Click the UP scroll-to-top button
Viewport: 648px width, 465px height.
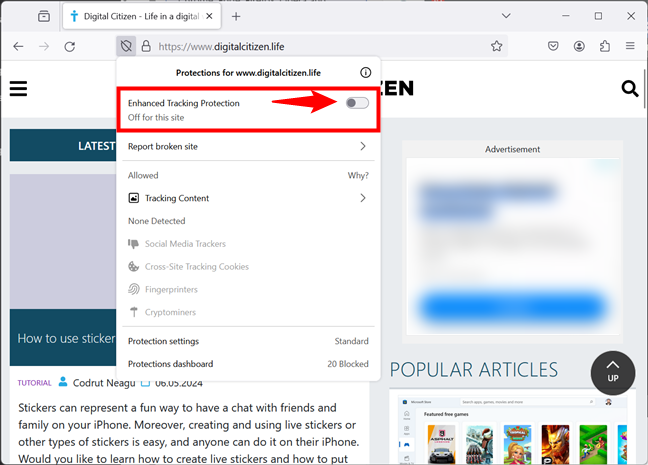[613, 372]
